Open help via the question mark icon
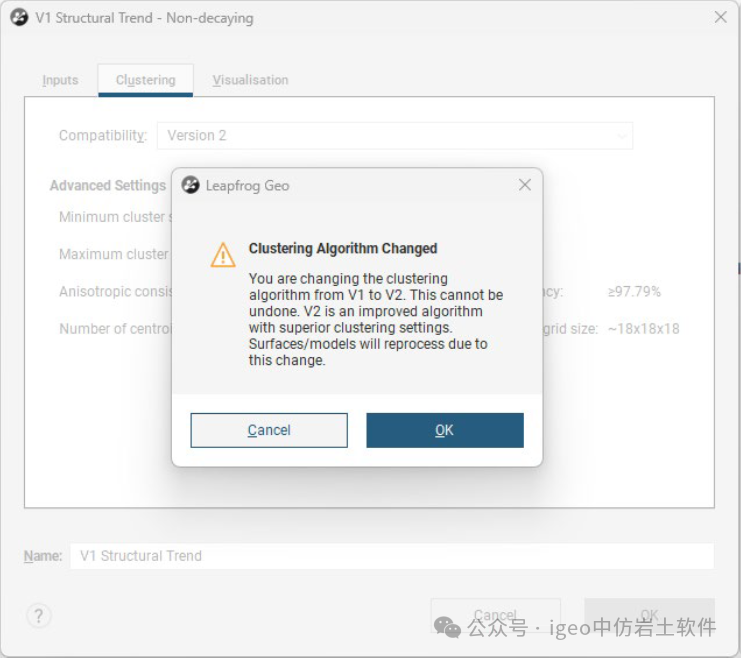Image resolution: width=741 pixels, height=658 pixels. click(39, 615)
